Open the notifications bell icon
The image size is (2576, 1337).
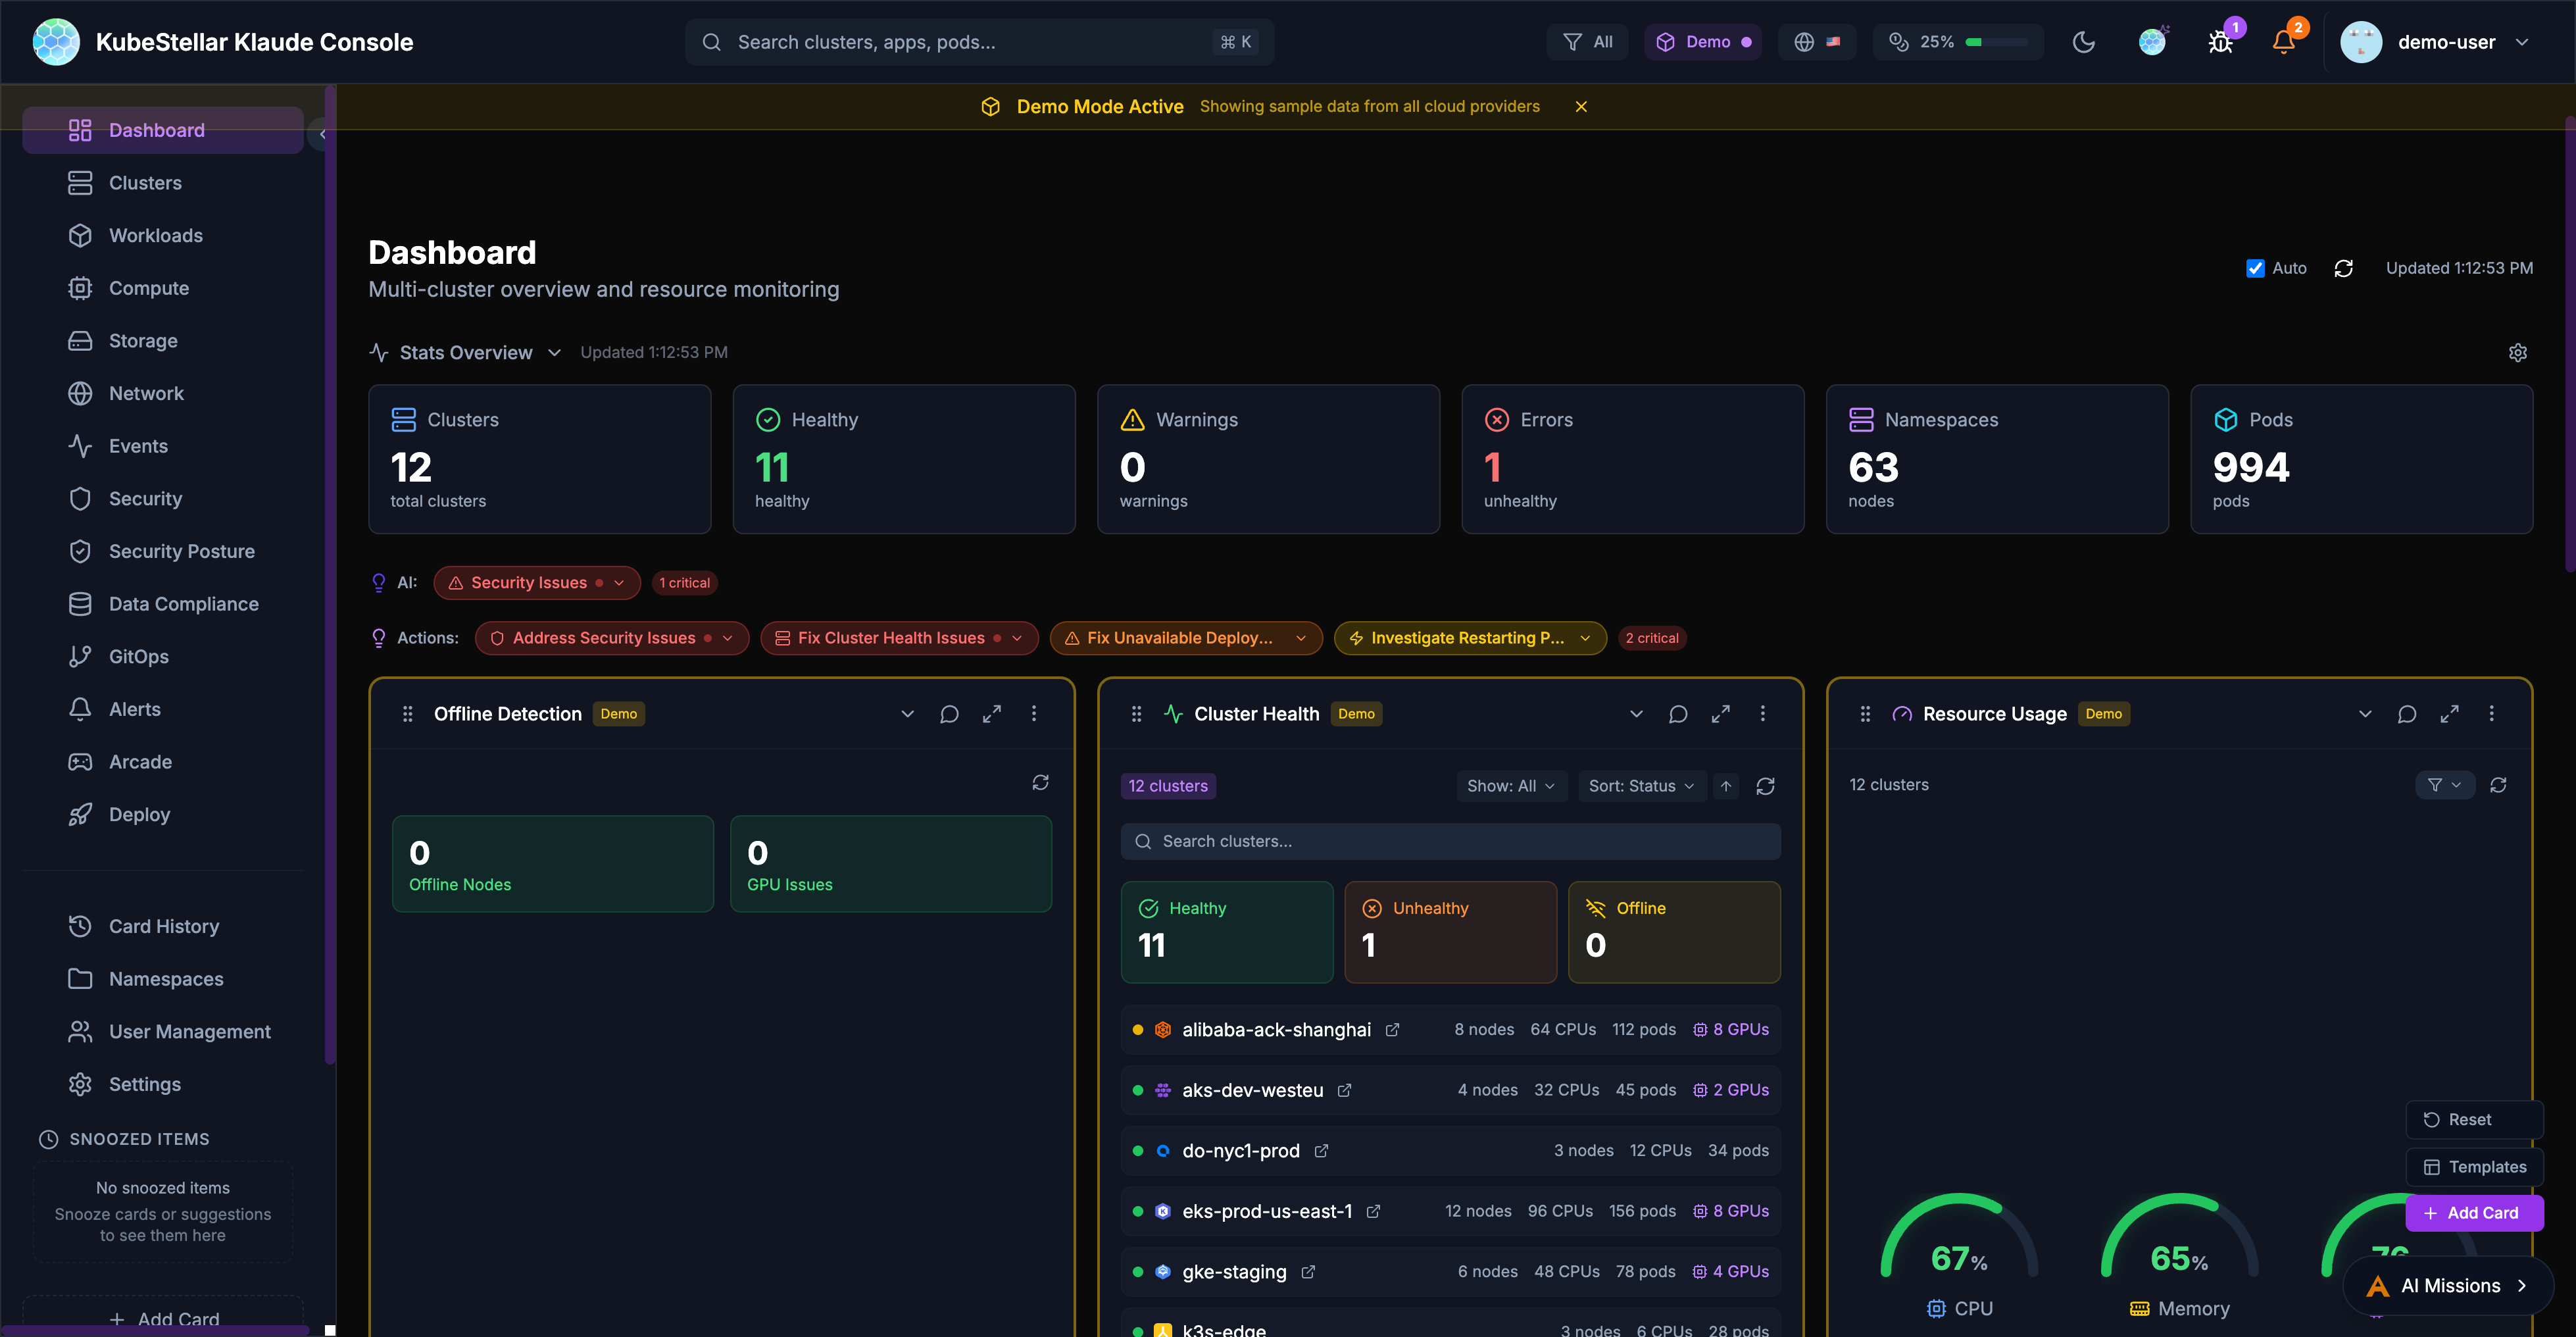tap(2283, 42)
